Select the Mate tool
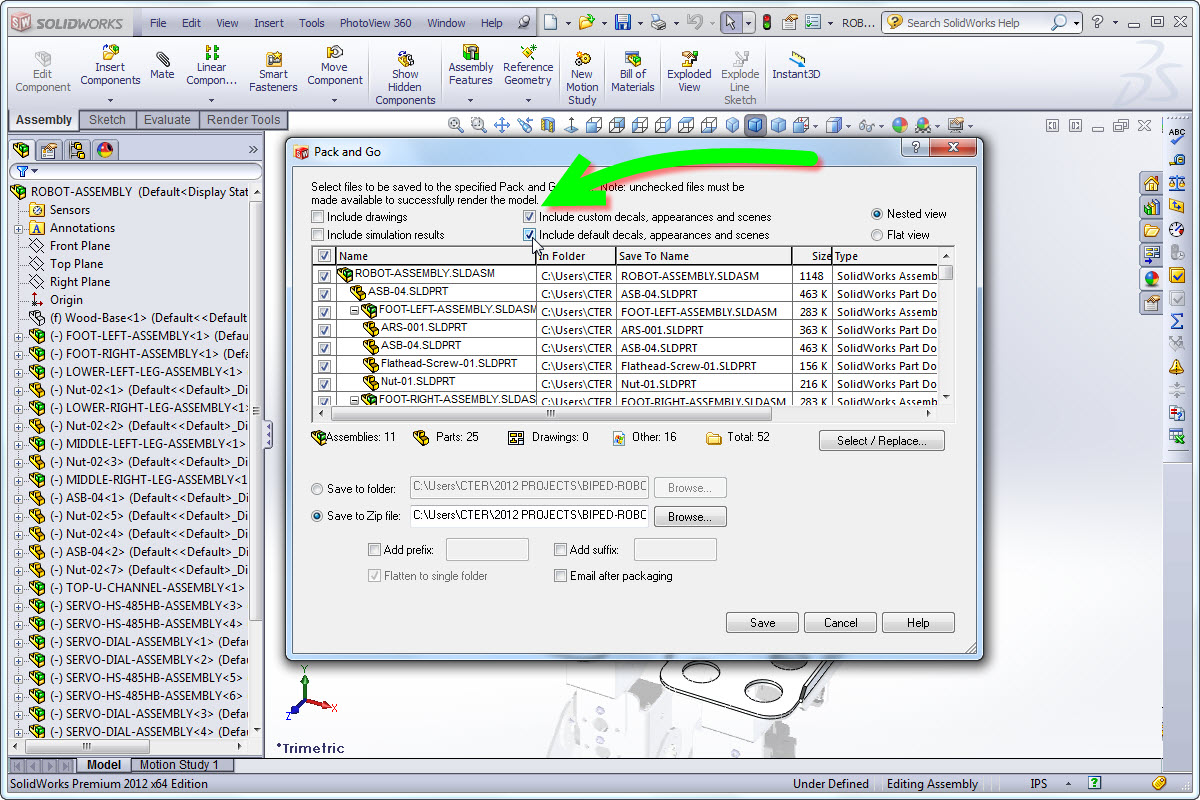 pyautogui.click(x=162, y=65)
